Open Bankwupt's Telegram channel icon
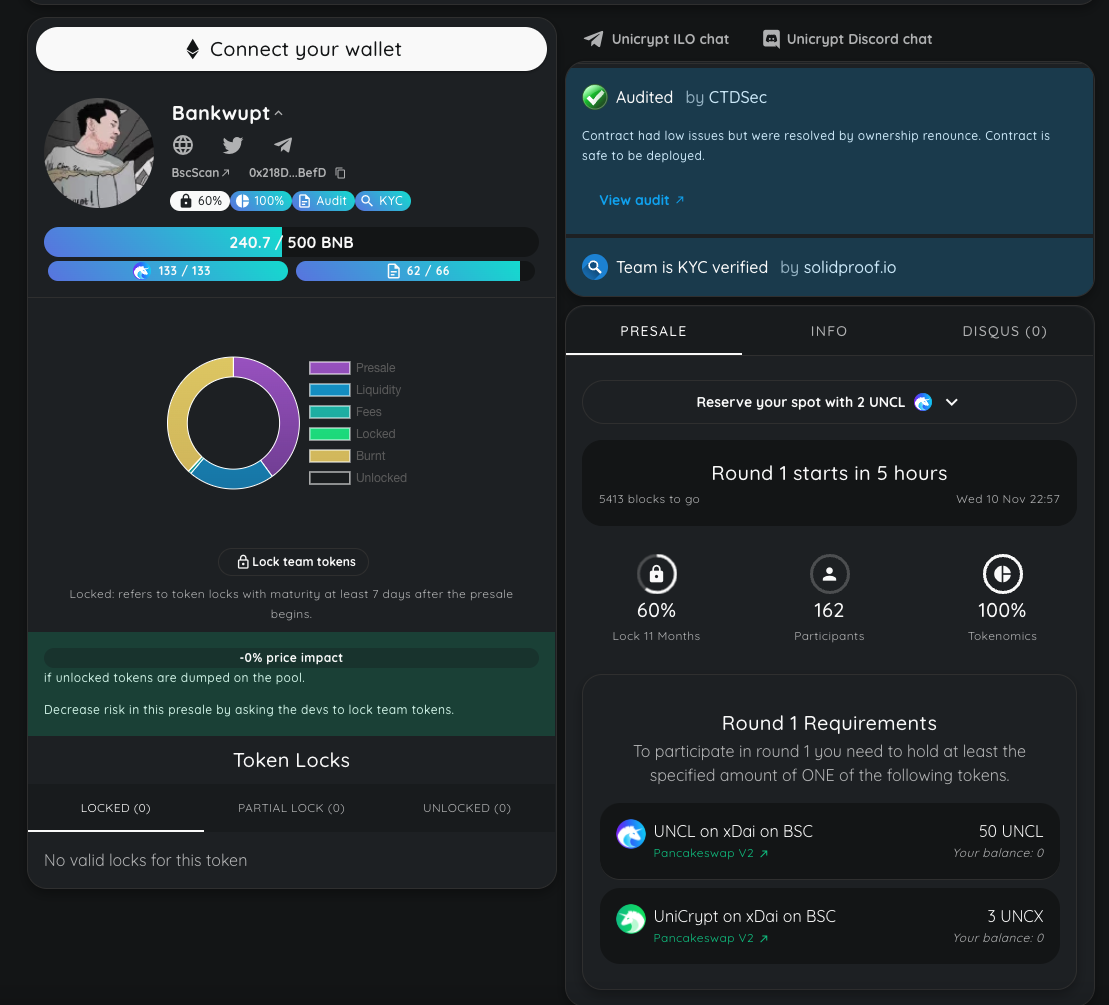 tap(283, 145)
